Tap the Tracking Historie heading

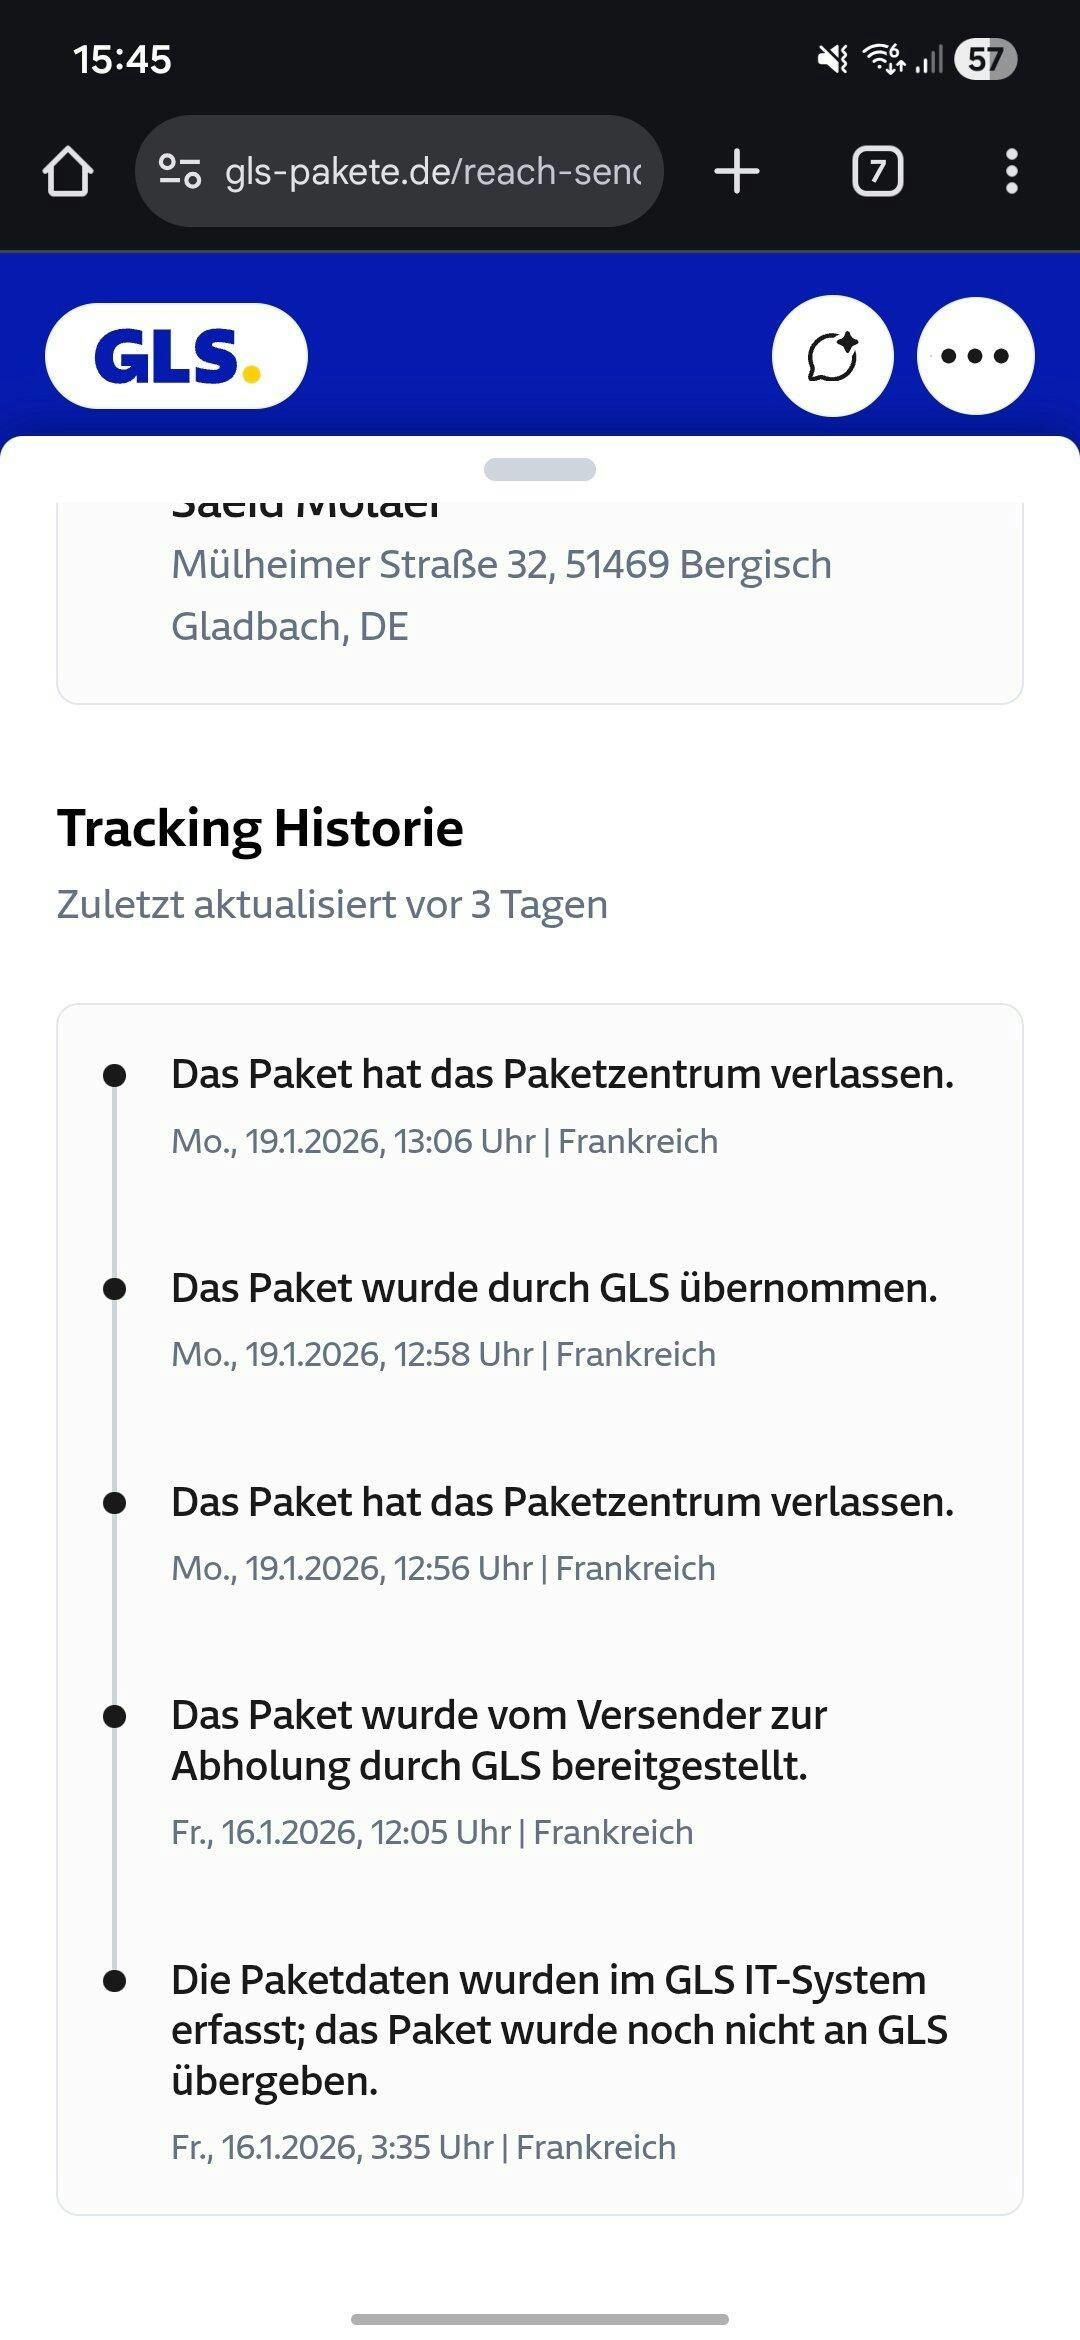click(x=260, y=829)
